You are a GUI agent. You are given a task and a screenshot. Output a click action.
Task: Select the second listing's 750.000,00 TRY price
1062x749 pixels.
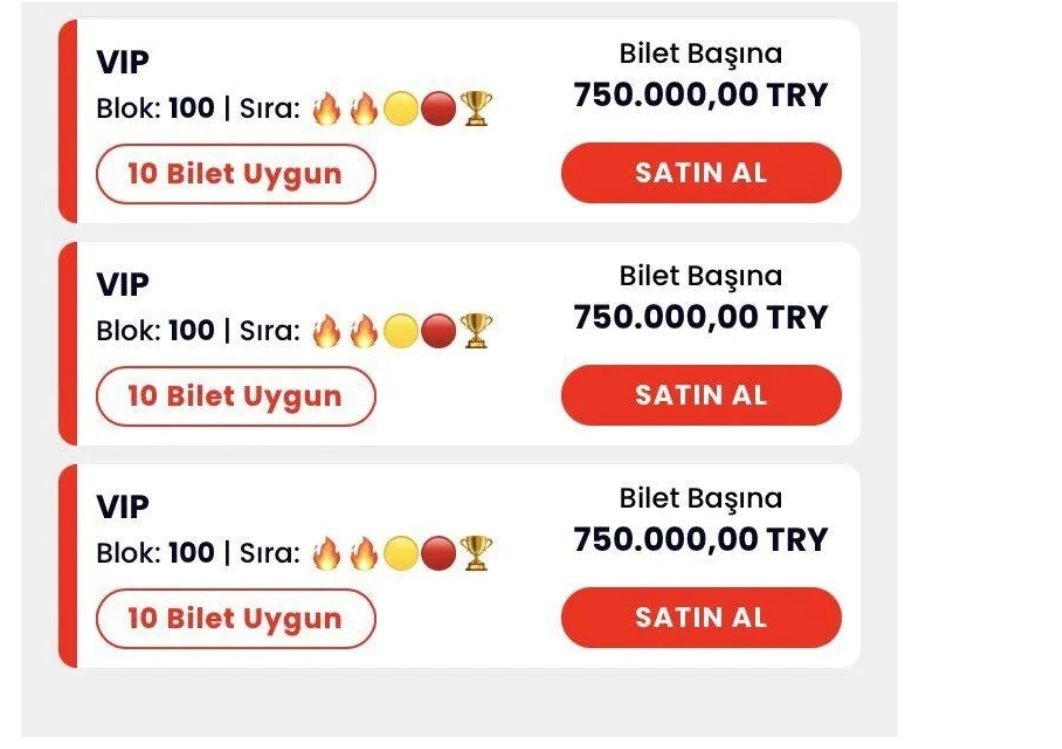click(700, 318)
